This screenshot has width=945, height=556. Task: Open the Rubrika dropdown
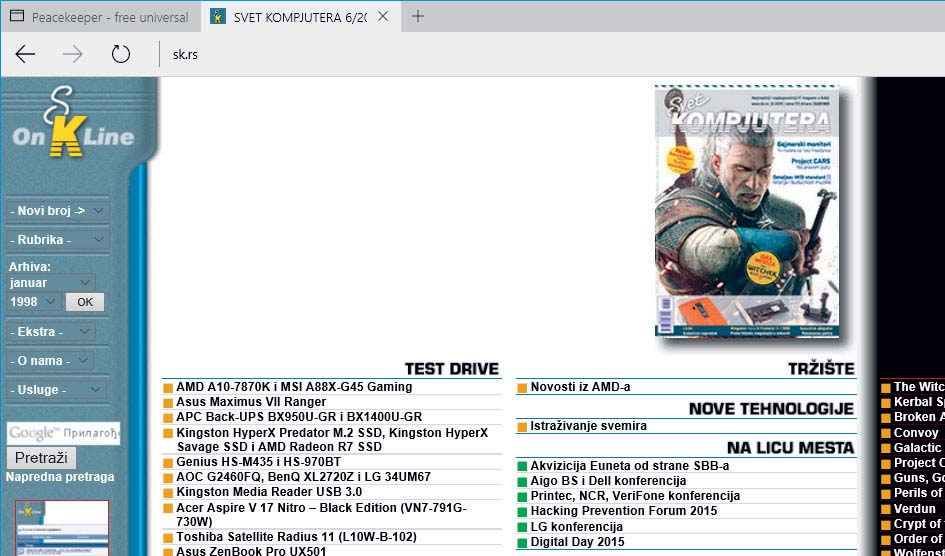tap(57, 240)
